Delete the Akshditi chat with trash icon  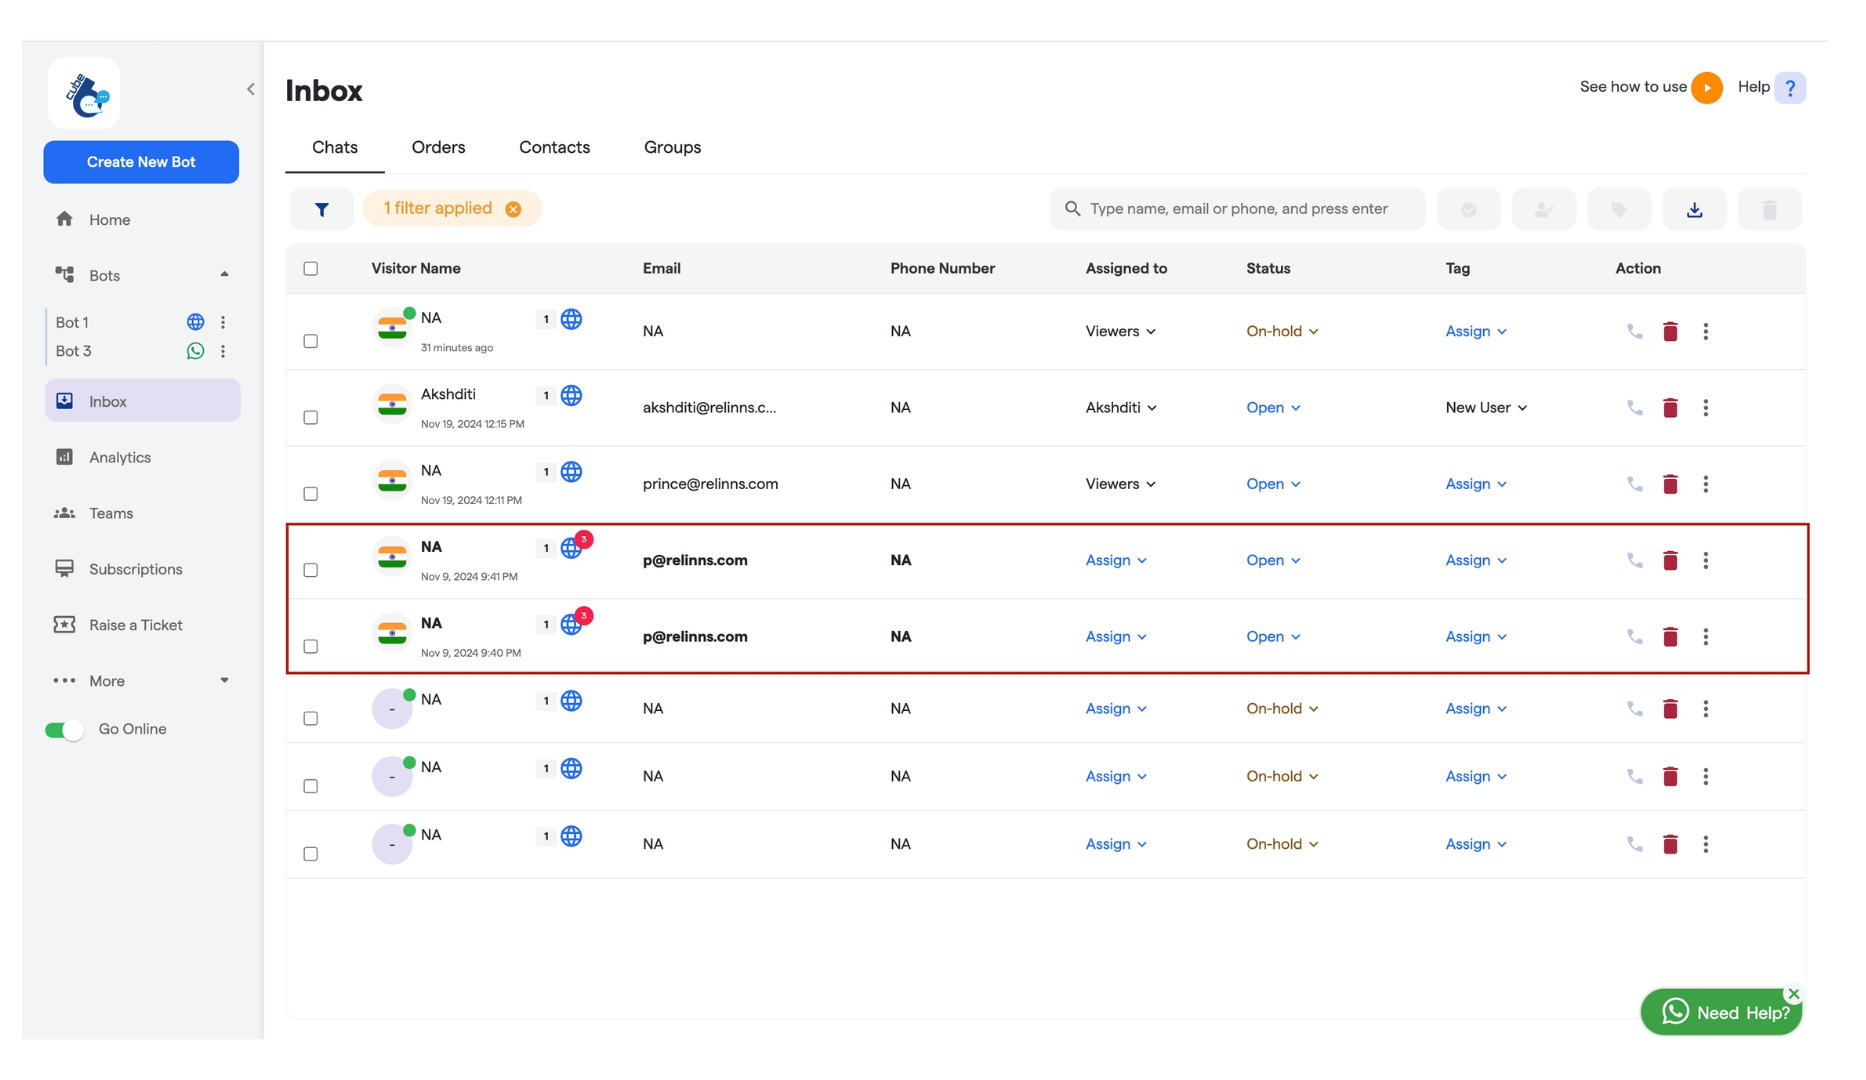click(x=1670, y=408)
